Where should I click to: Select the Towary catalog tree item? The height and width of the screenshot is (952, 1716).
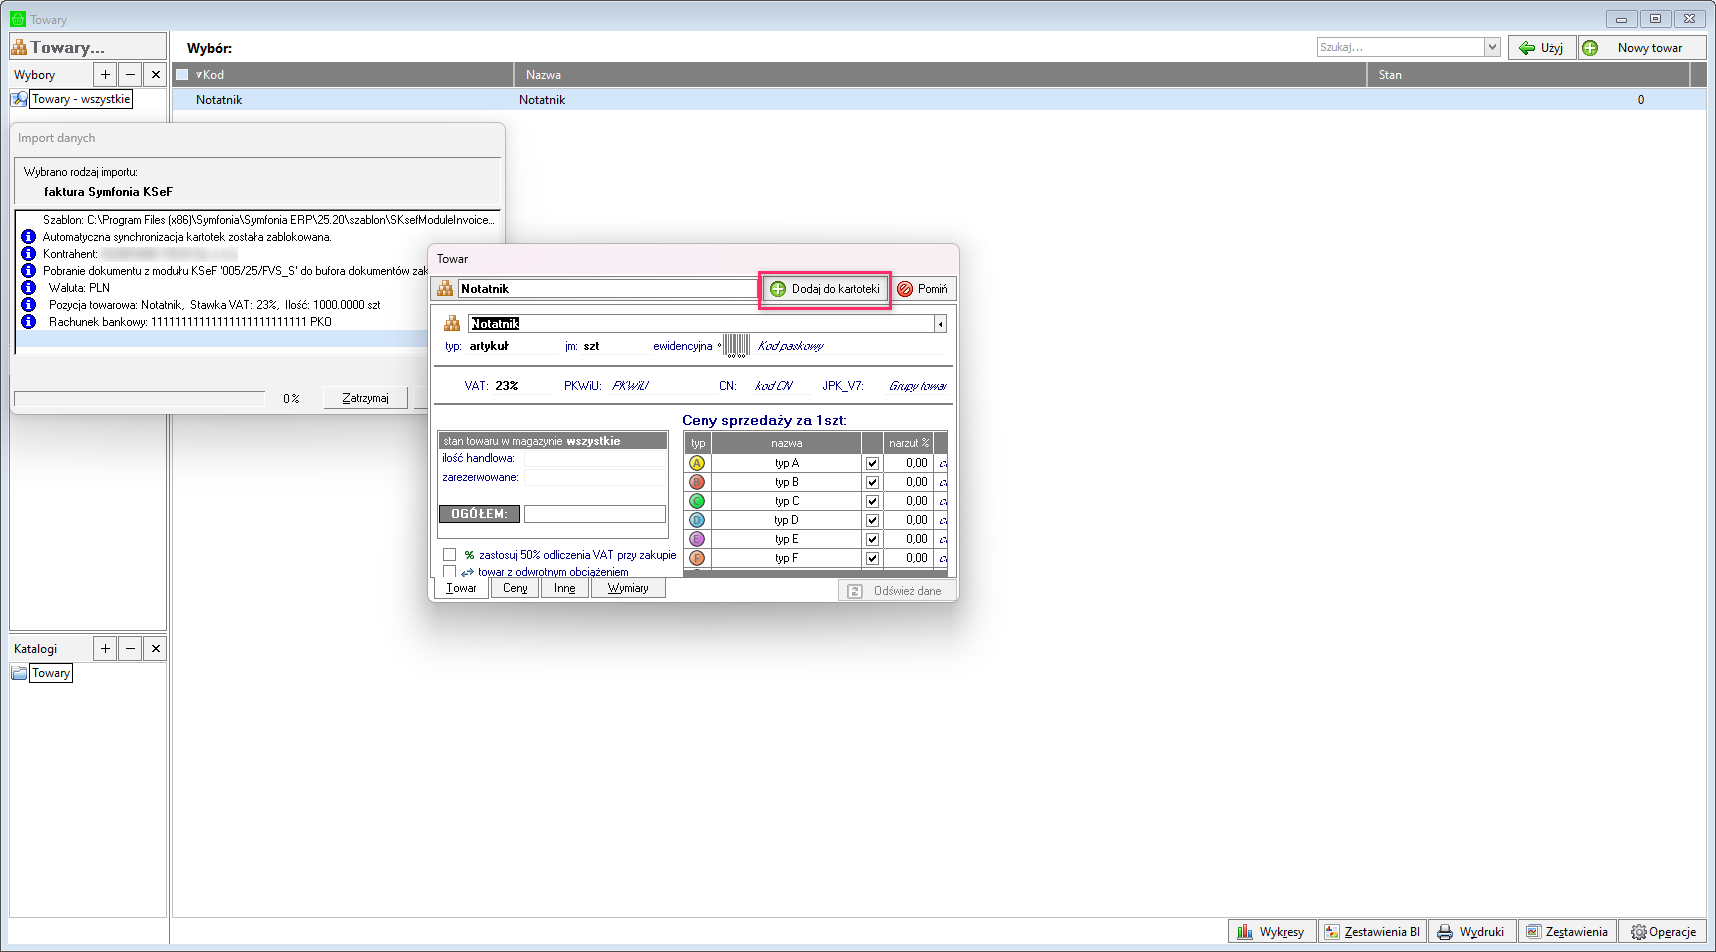point(51,673)
